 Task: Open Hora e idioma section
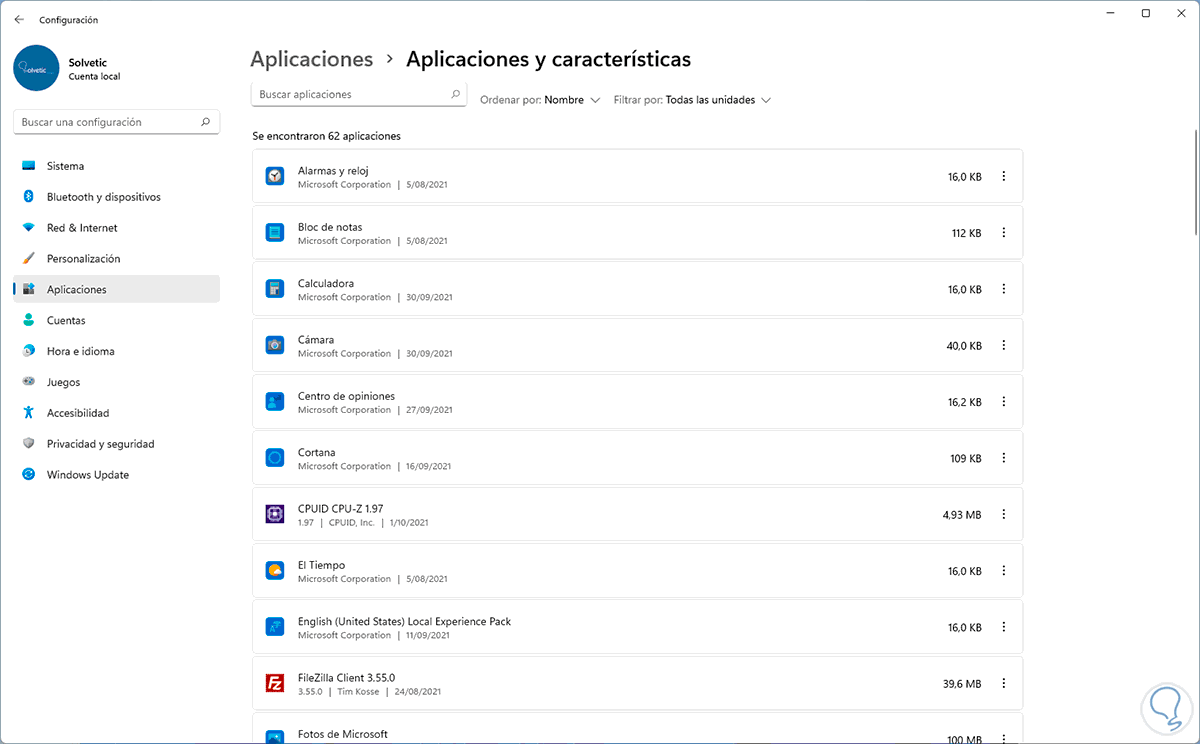click(x=116, y=351)
